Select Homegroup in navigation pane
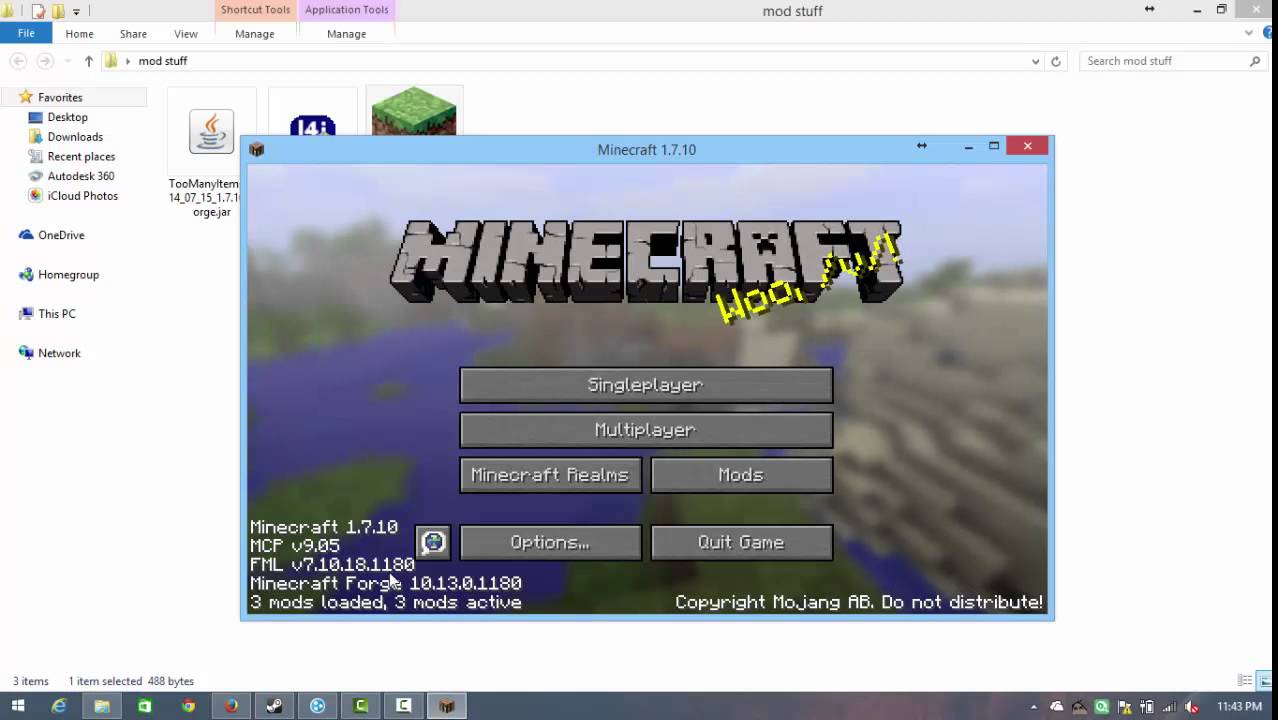 click(x=68, y=274)
